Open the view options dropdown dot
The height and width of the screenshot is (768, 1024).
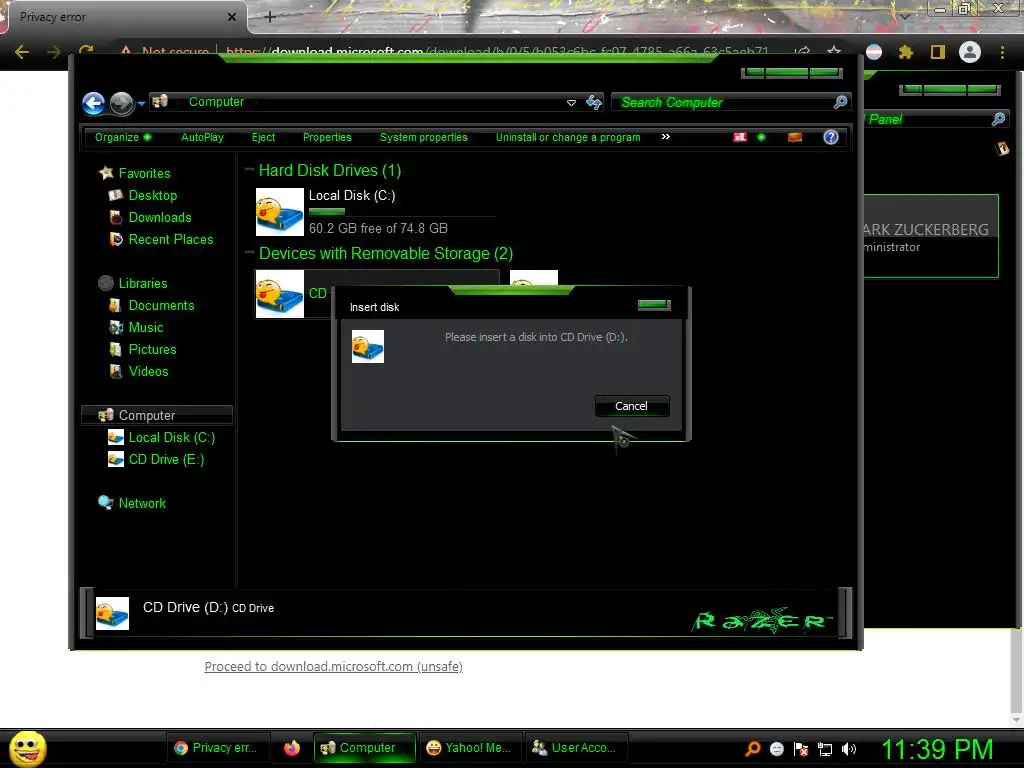click(x=761, y=137)
